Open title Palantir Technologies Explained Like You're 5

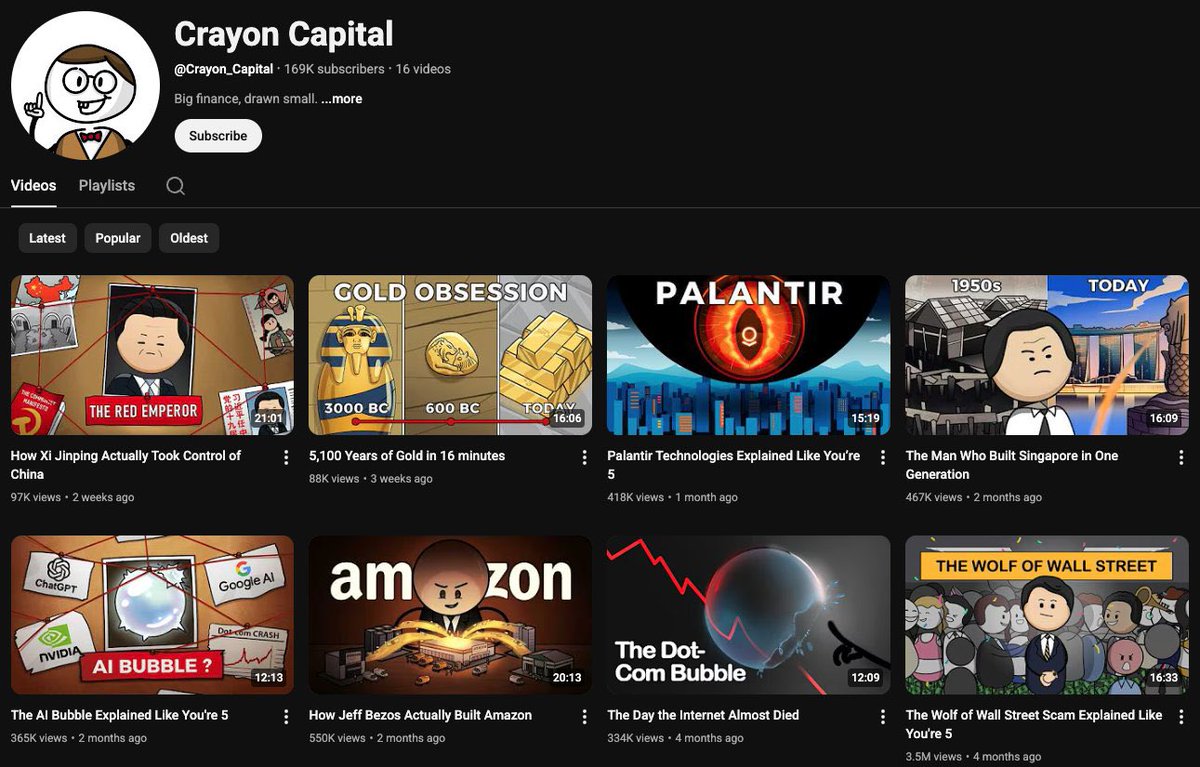click(734, 465)
